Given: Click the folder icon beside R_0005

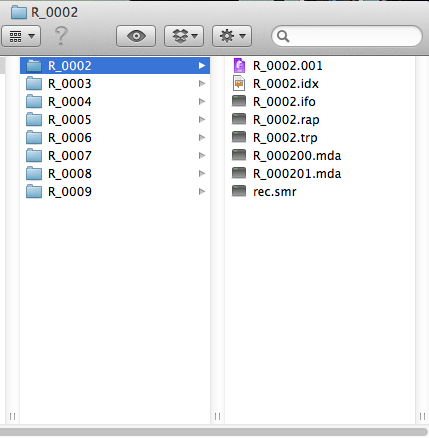Looking at the screenshot, I should (34, 120).
